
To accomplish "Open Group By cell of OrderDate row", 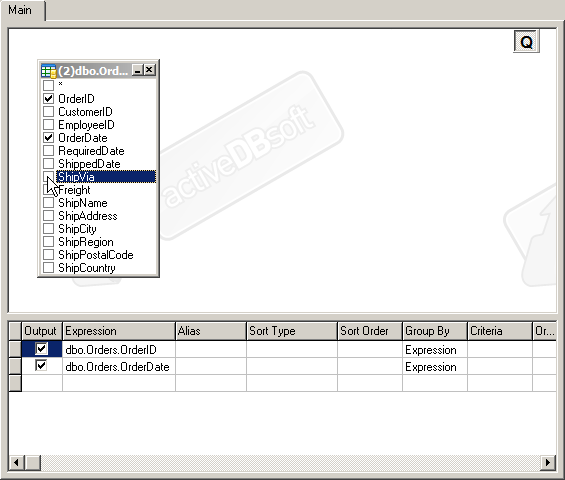I will pyautogui.click(x=435, y=366).
